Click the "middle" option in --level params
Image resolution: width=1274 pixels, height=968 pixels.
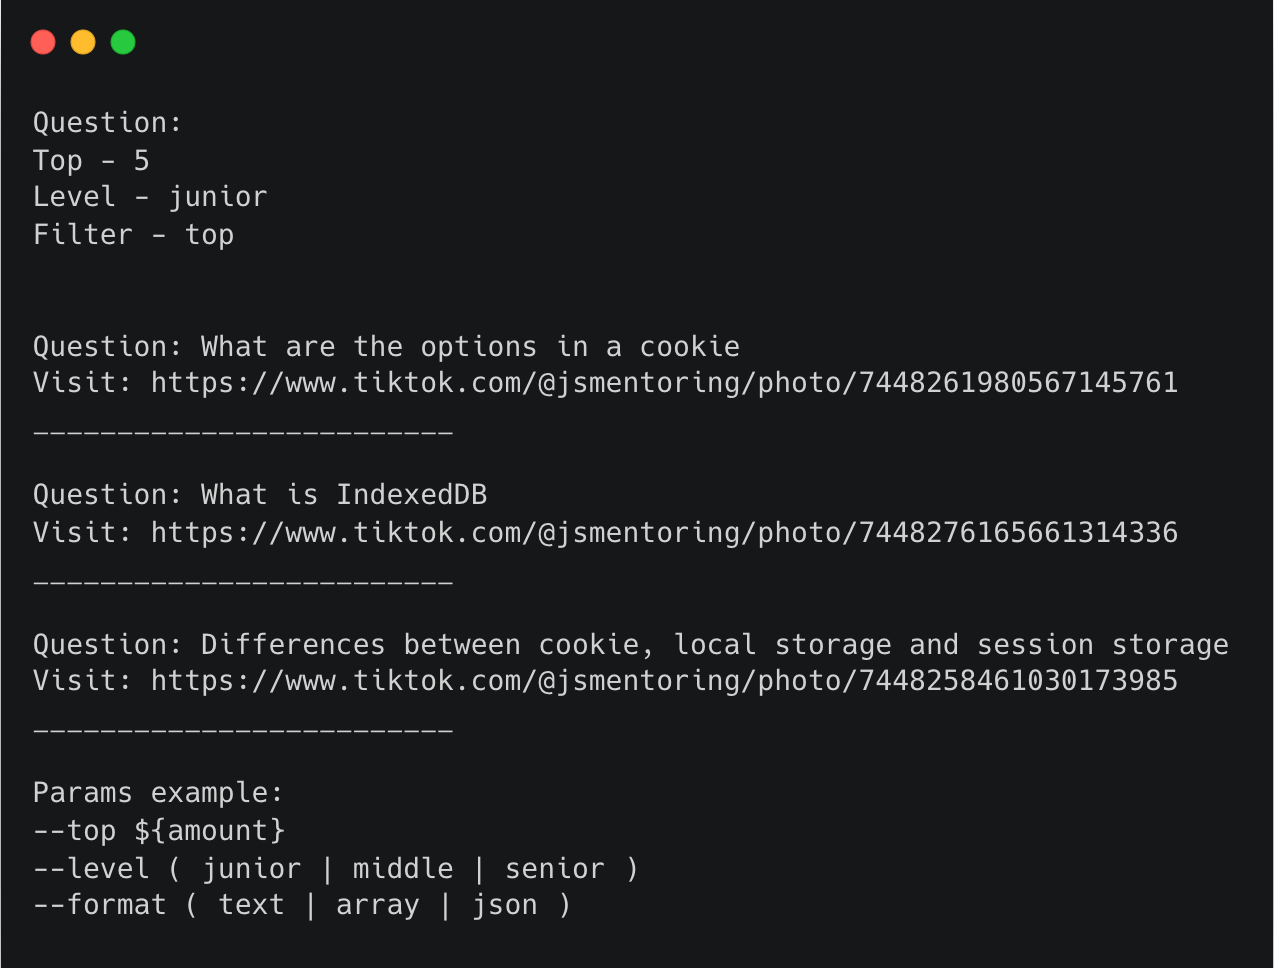pyautogui.click(x=403, y=869)
